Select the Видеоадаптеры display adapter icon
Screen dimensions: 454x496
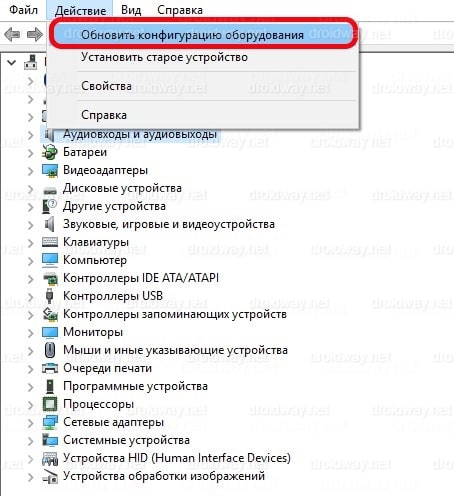[x=50, y=170]
